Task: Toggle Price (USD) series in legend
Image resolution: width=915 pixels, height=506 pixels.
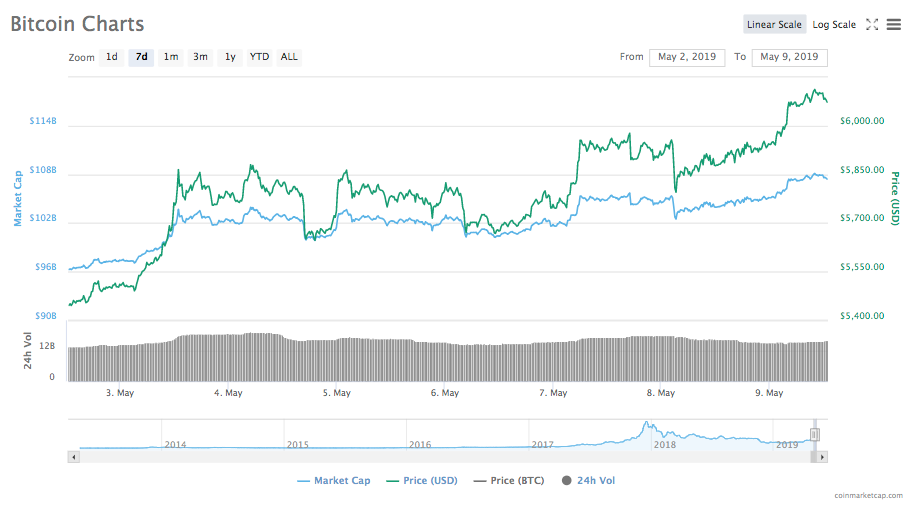Action: click(422, 481)
